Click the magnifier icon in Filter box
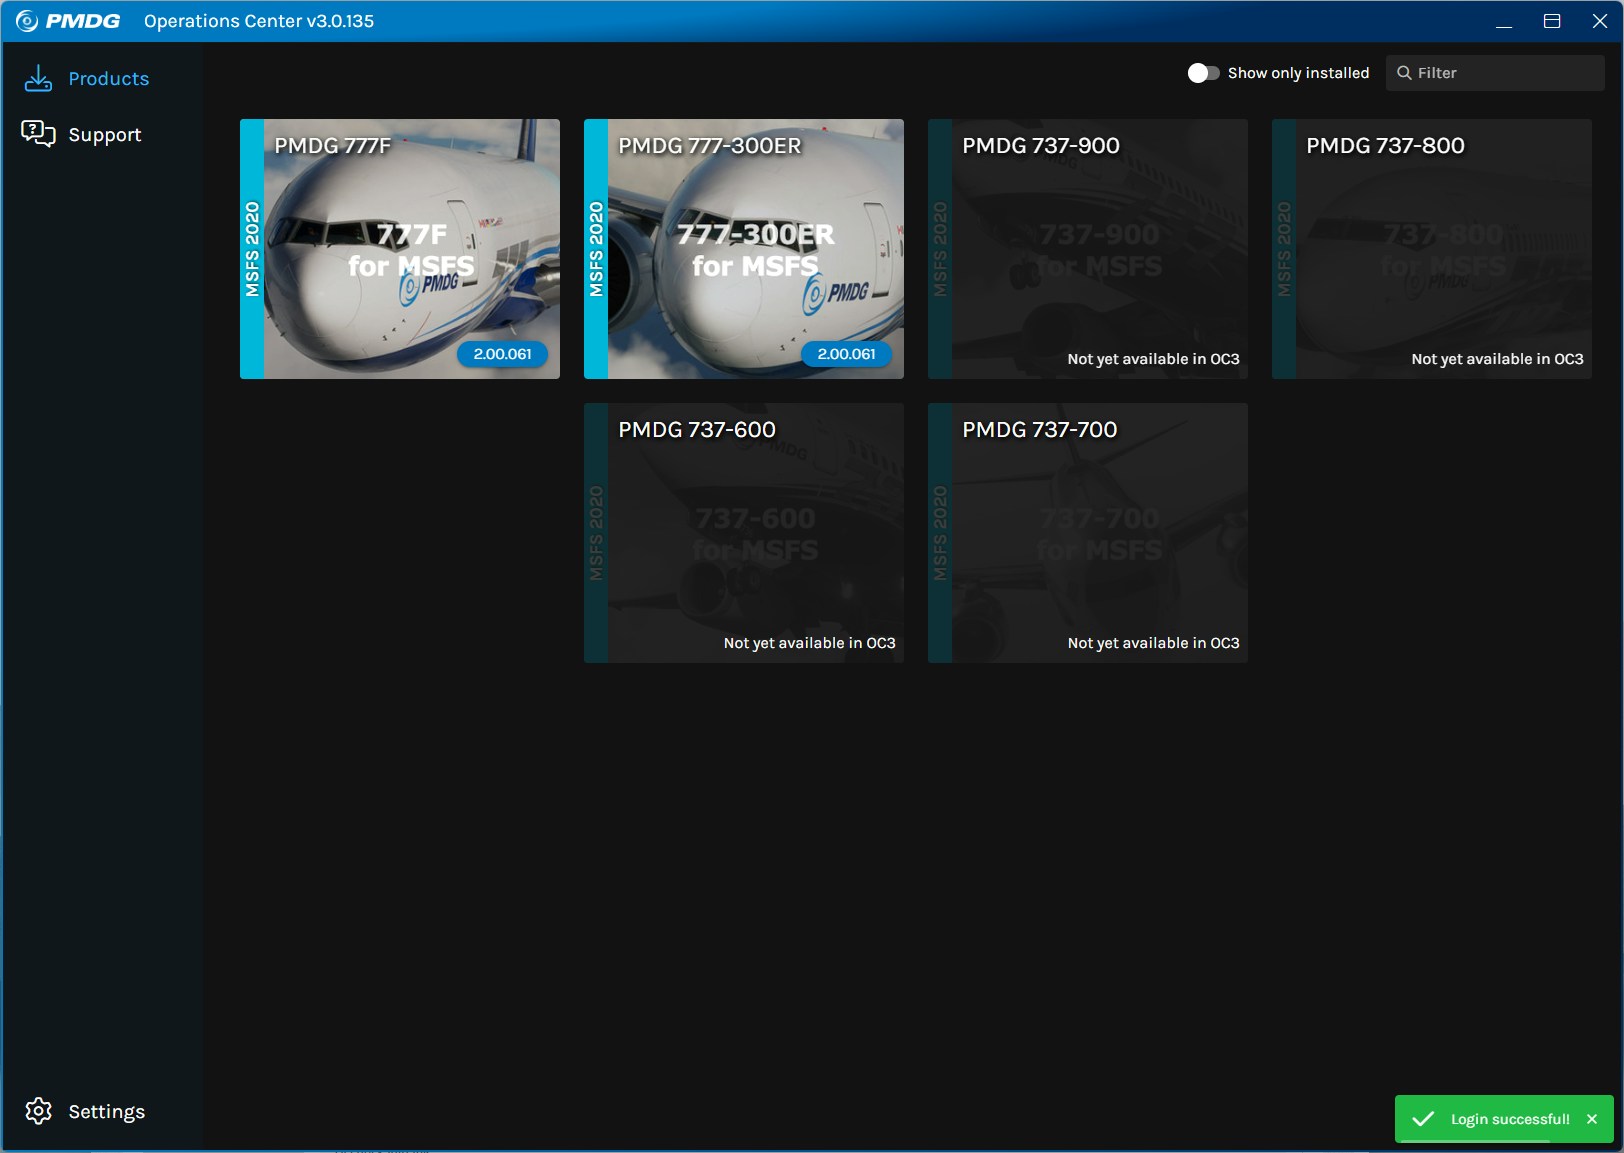 (x=1404, y=73)
